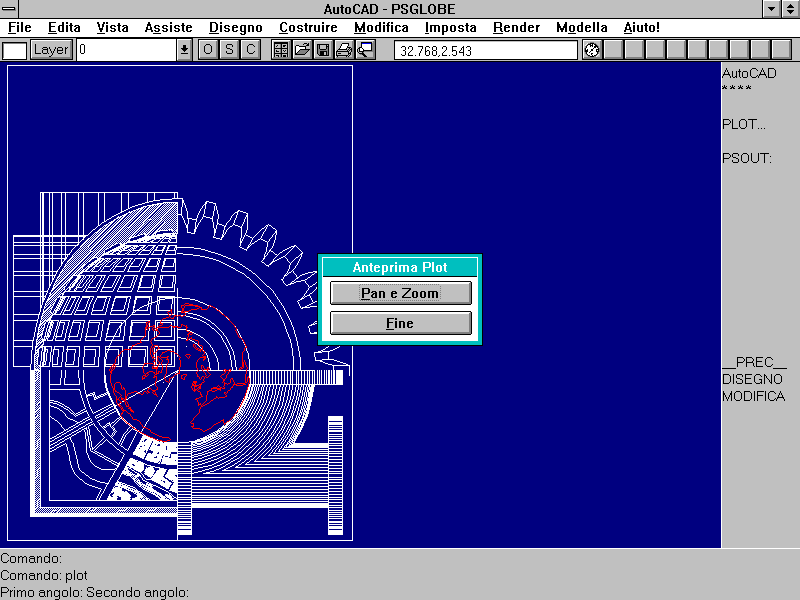Screen dimensions: 800x600
Task: Click the "Comando: plot" command line text
Action: click(x=44, y=576)
